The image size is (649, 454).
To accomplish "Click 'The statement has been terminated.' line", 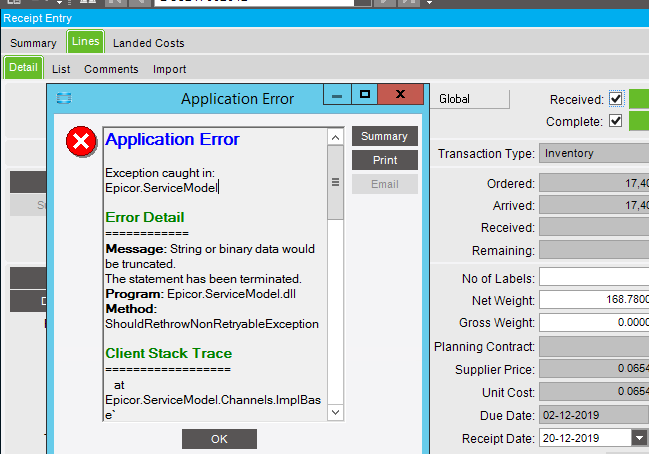I will tap(203, 279).
